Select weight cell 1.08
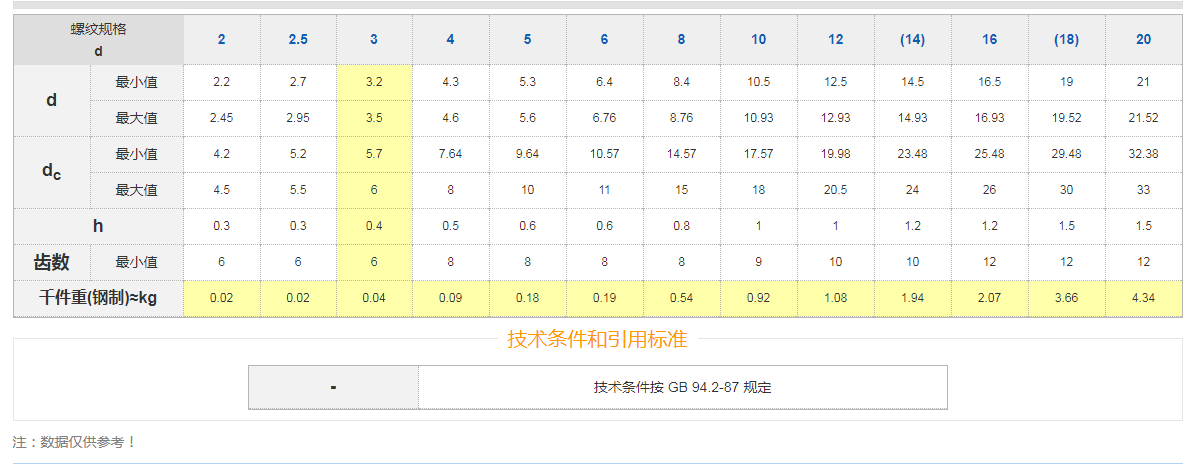 point(836,298)
